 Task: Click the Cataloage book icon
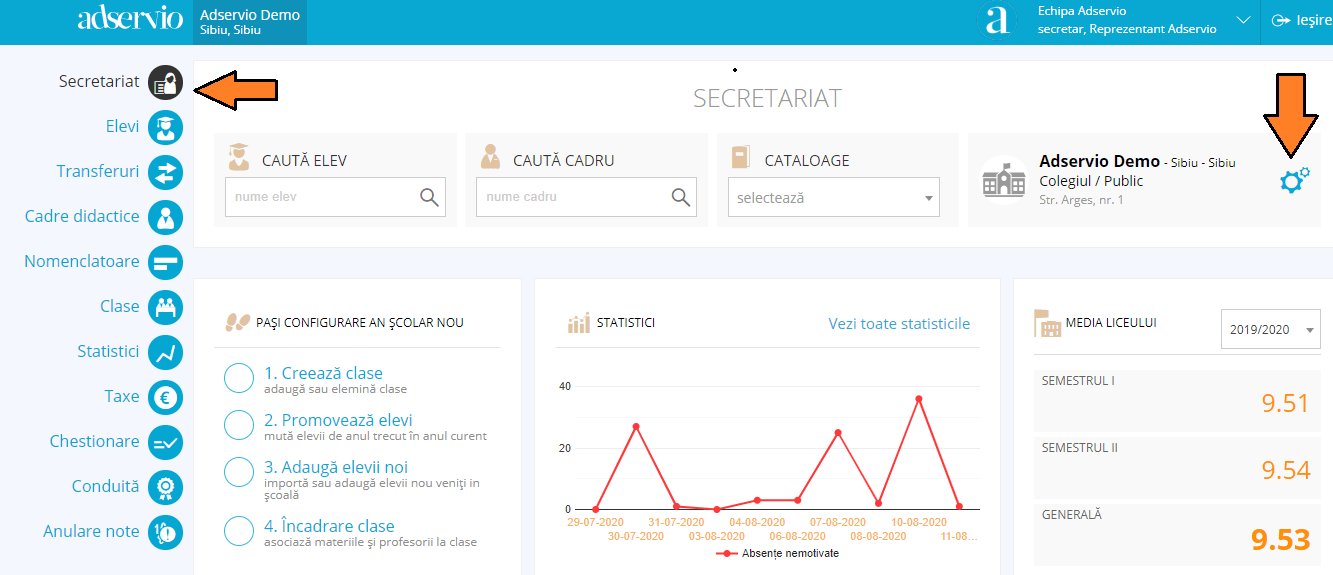point(741,158)
